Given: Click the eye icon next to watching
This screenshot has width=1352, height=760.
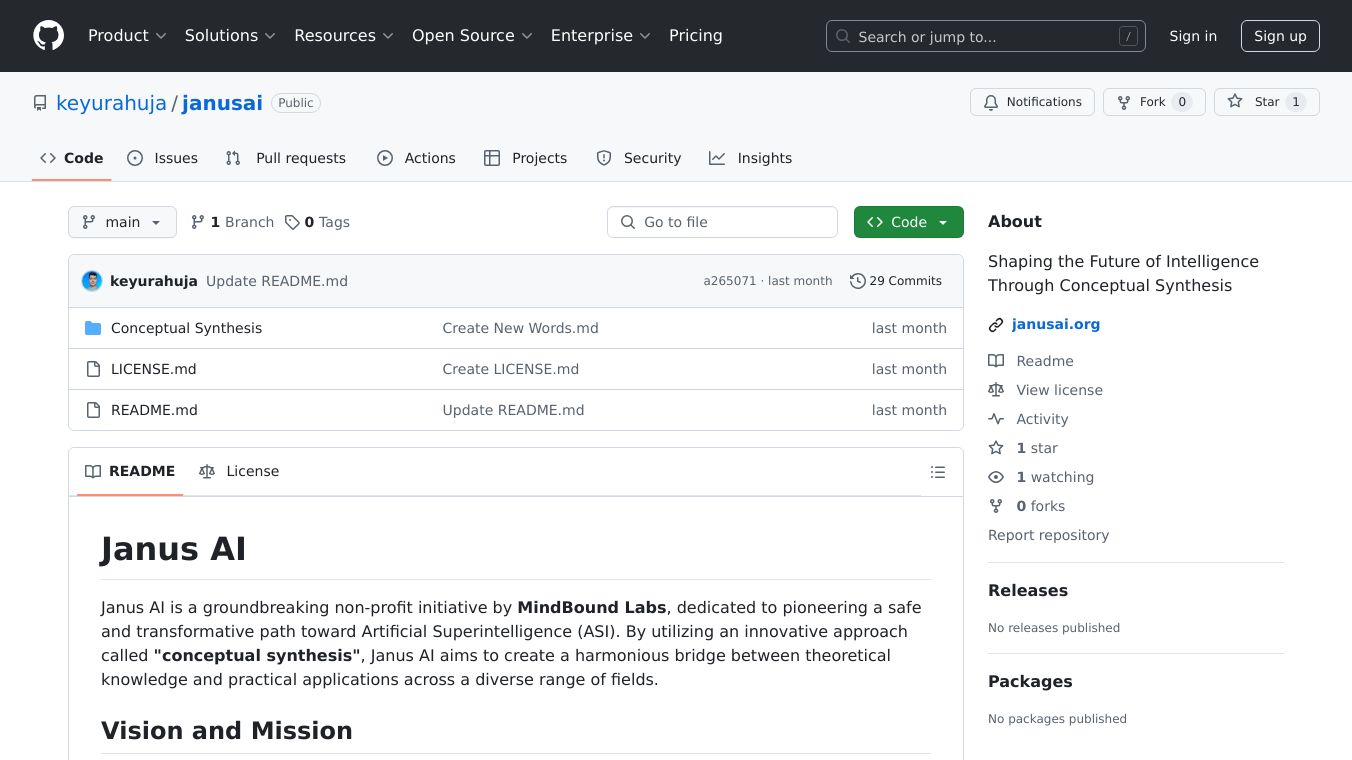Looking at the screenshot, I should [x=996, y=477].
